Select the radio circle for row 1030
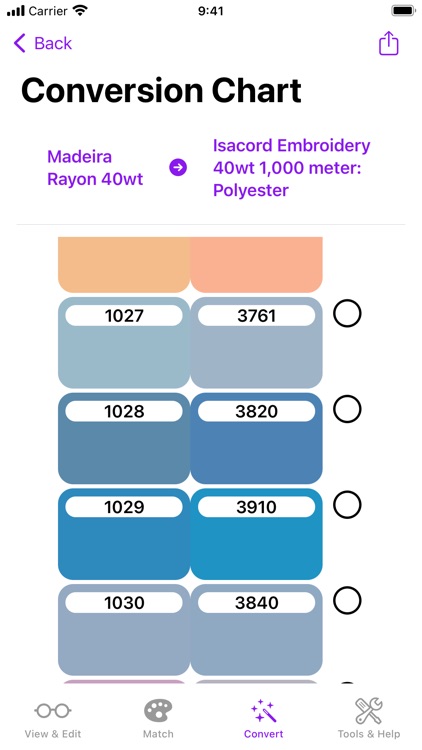Screen dimensions: 422x750 coord(347,600)
